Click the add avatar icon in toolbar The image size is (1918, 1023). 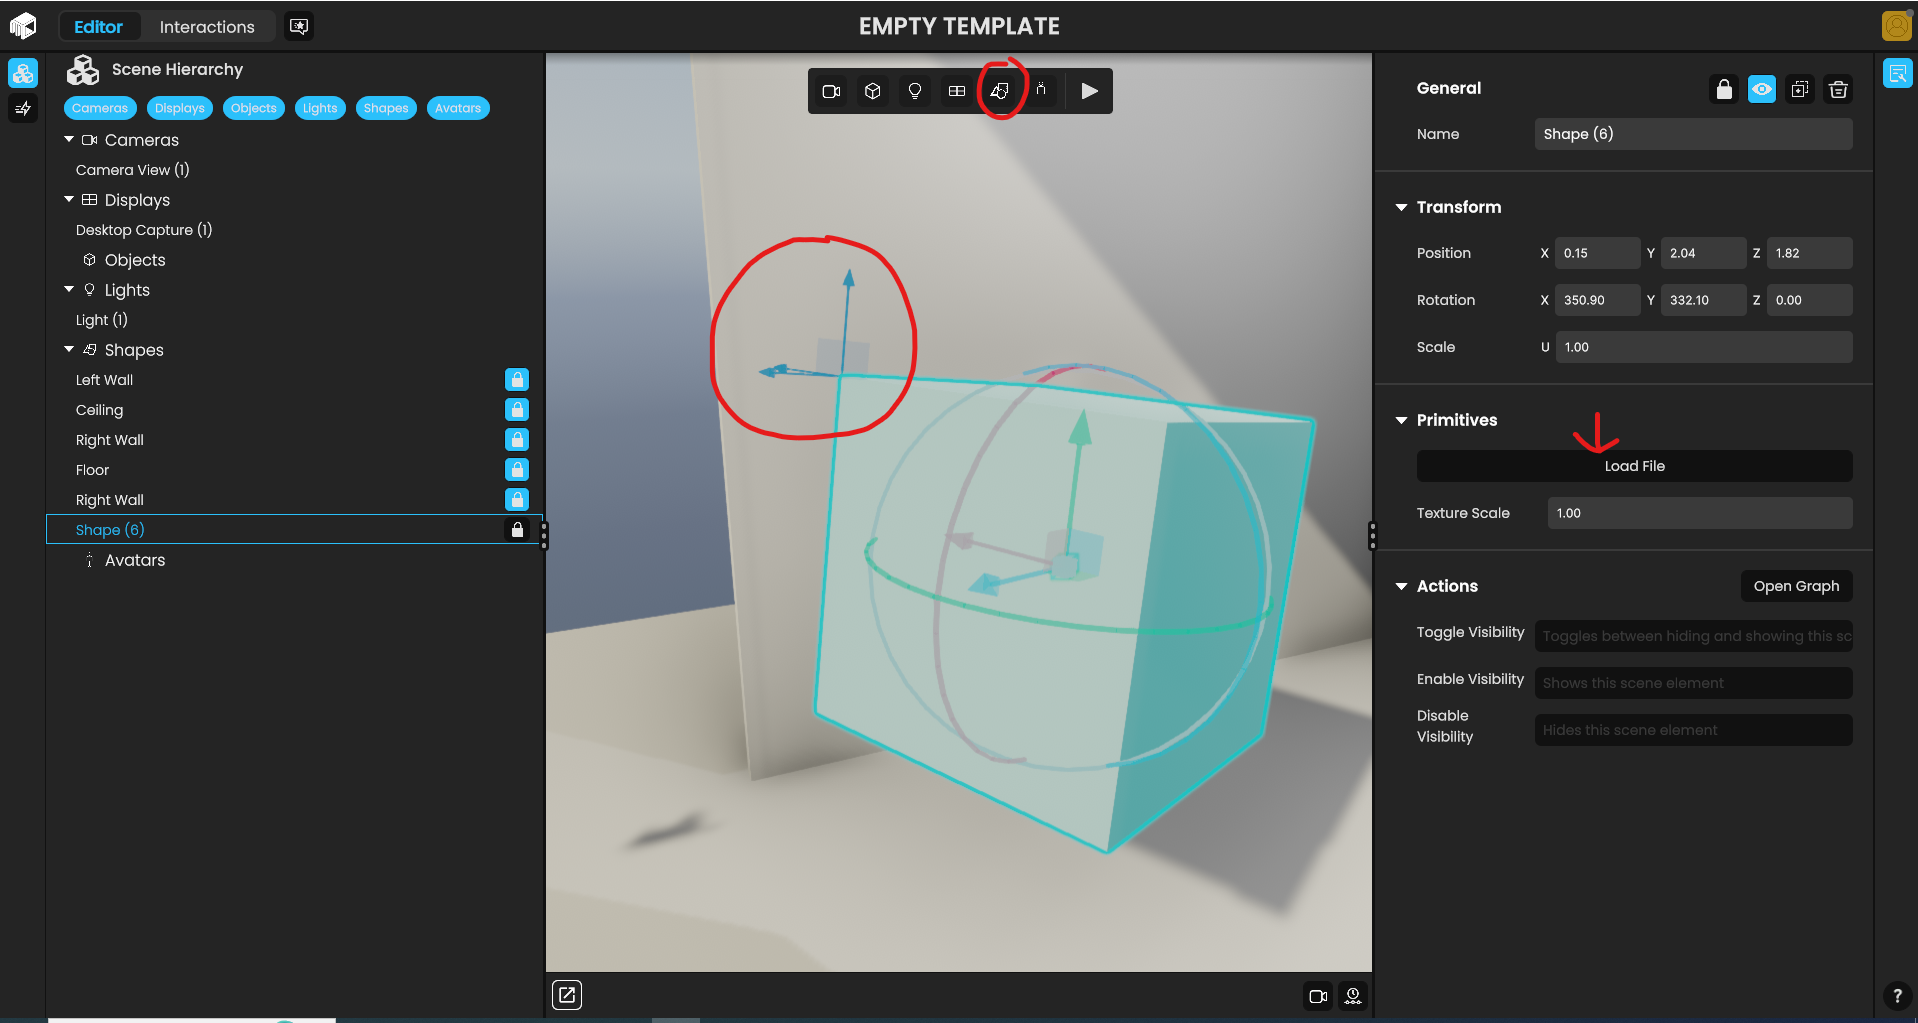1041,91
